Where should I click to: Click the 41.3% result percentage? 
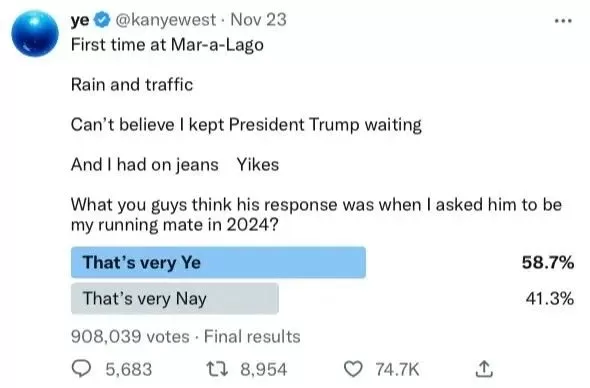point(550,298)
